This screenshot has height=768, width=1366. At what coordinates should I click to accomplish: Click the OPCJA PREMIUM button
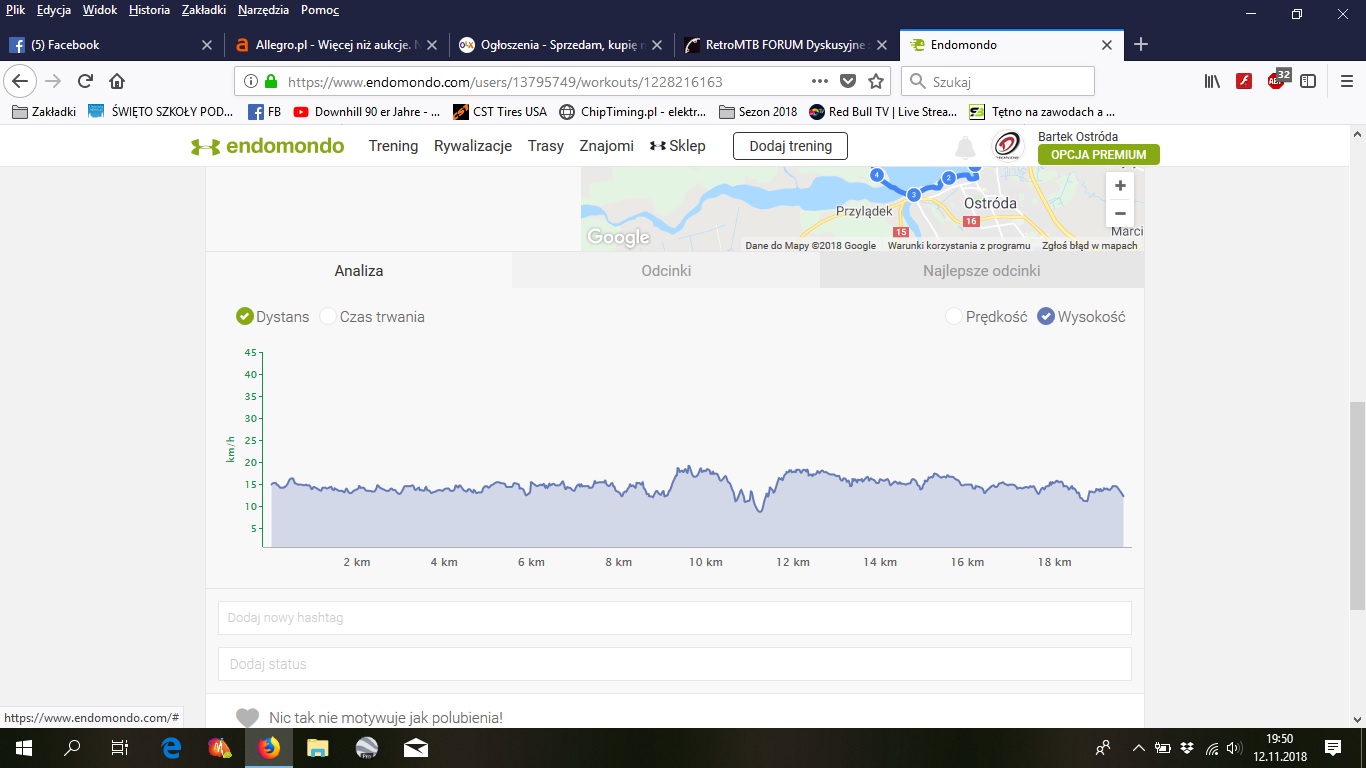[1098, 155]
